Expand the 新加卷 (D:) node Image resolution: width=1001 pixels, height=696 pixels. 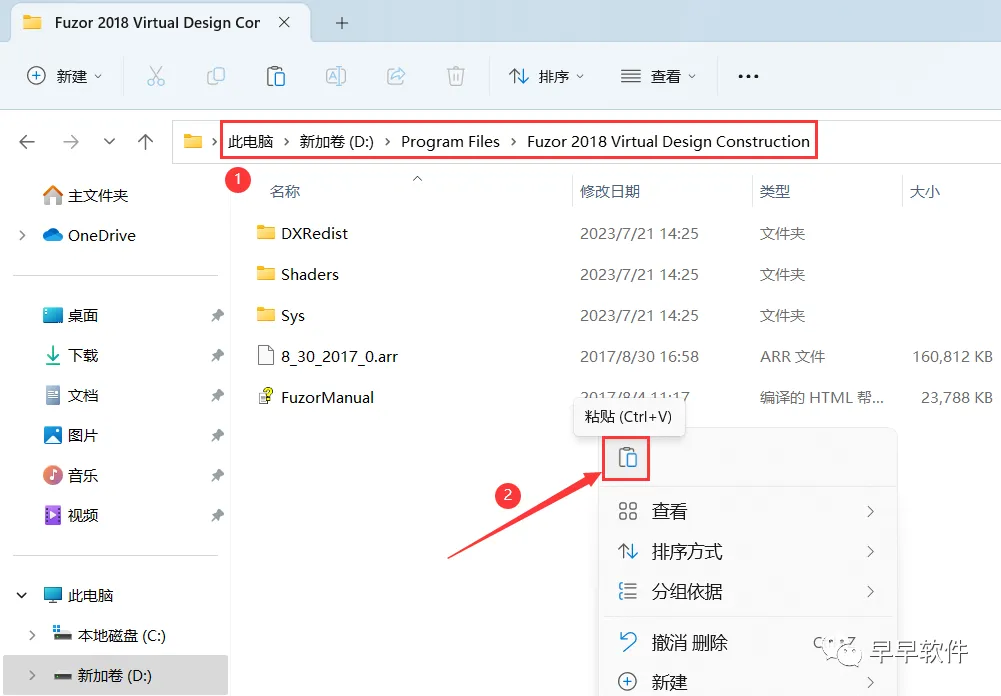[32, 676]
